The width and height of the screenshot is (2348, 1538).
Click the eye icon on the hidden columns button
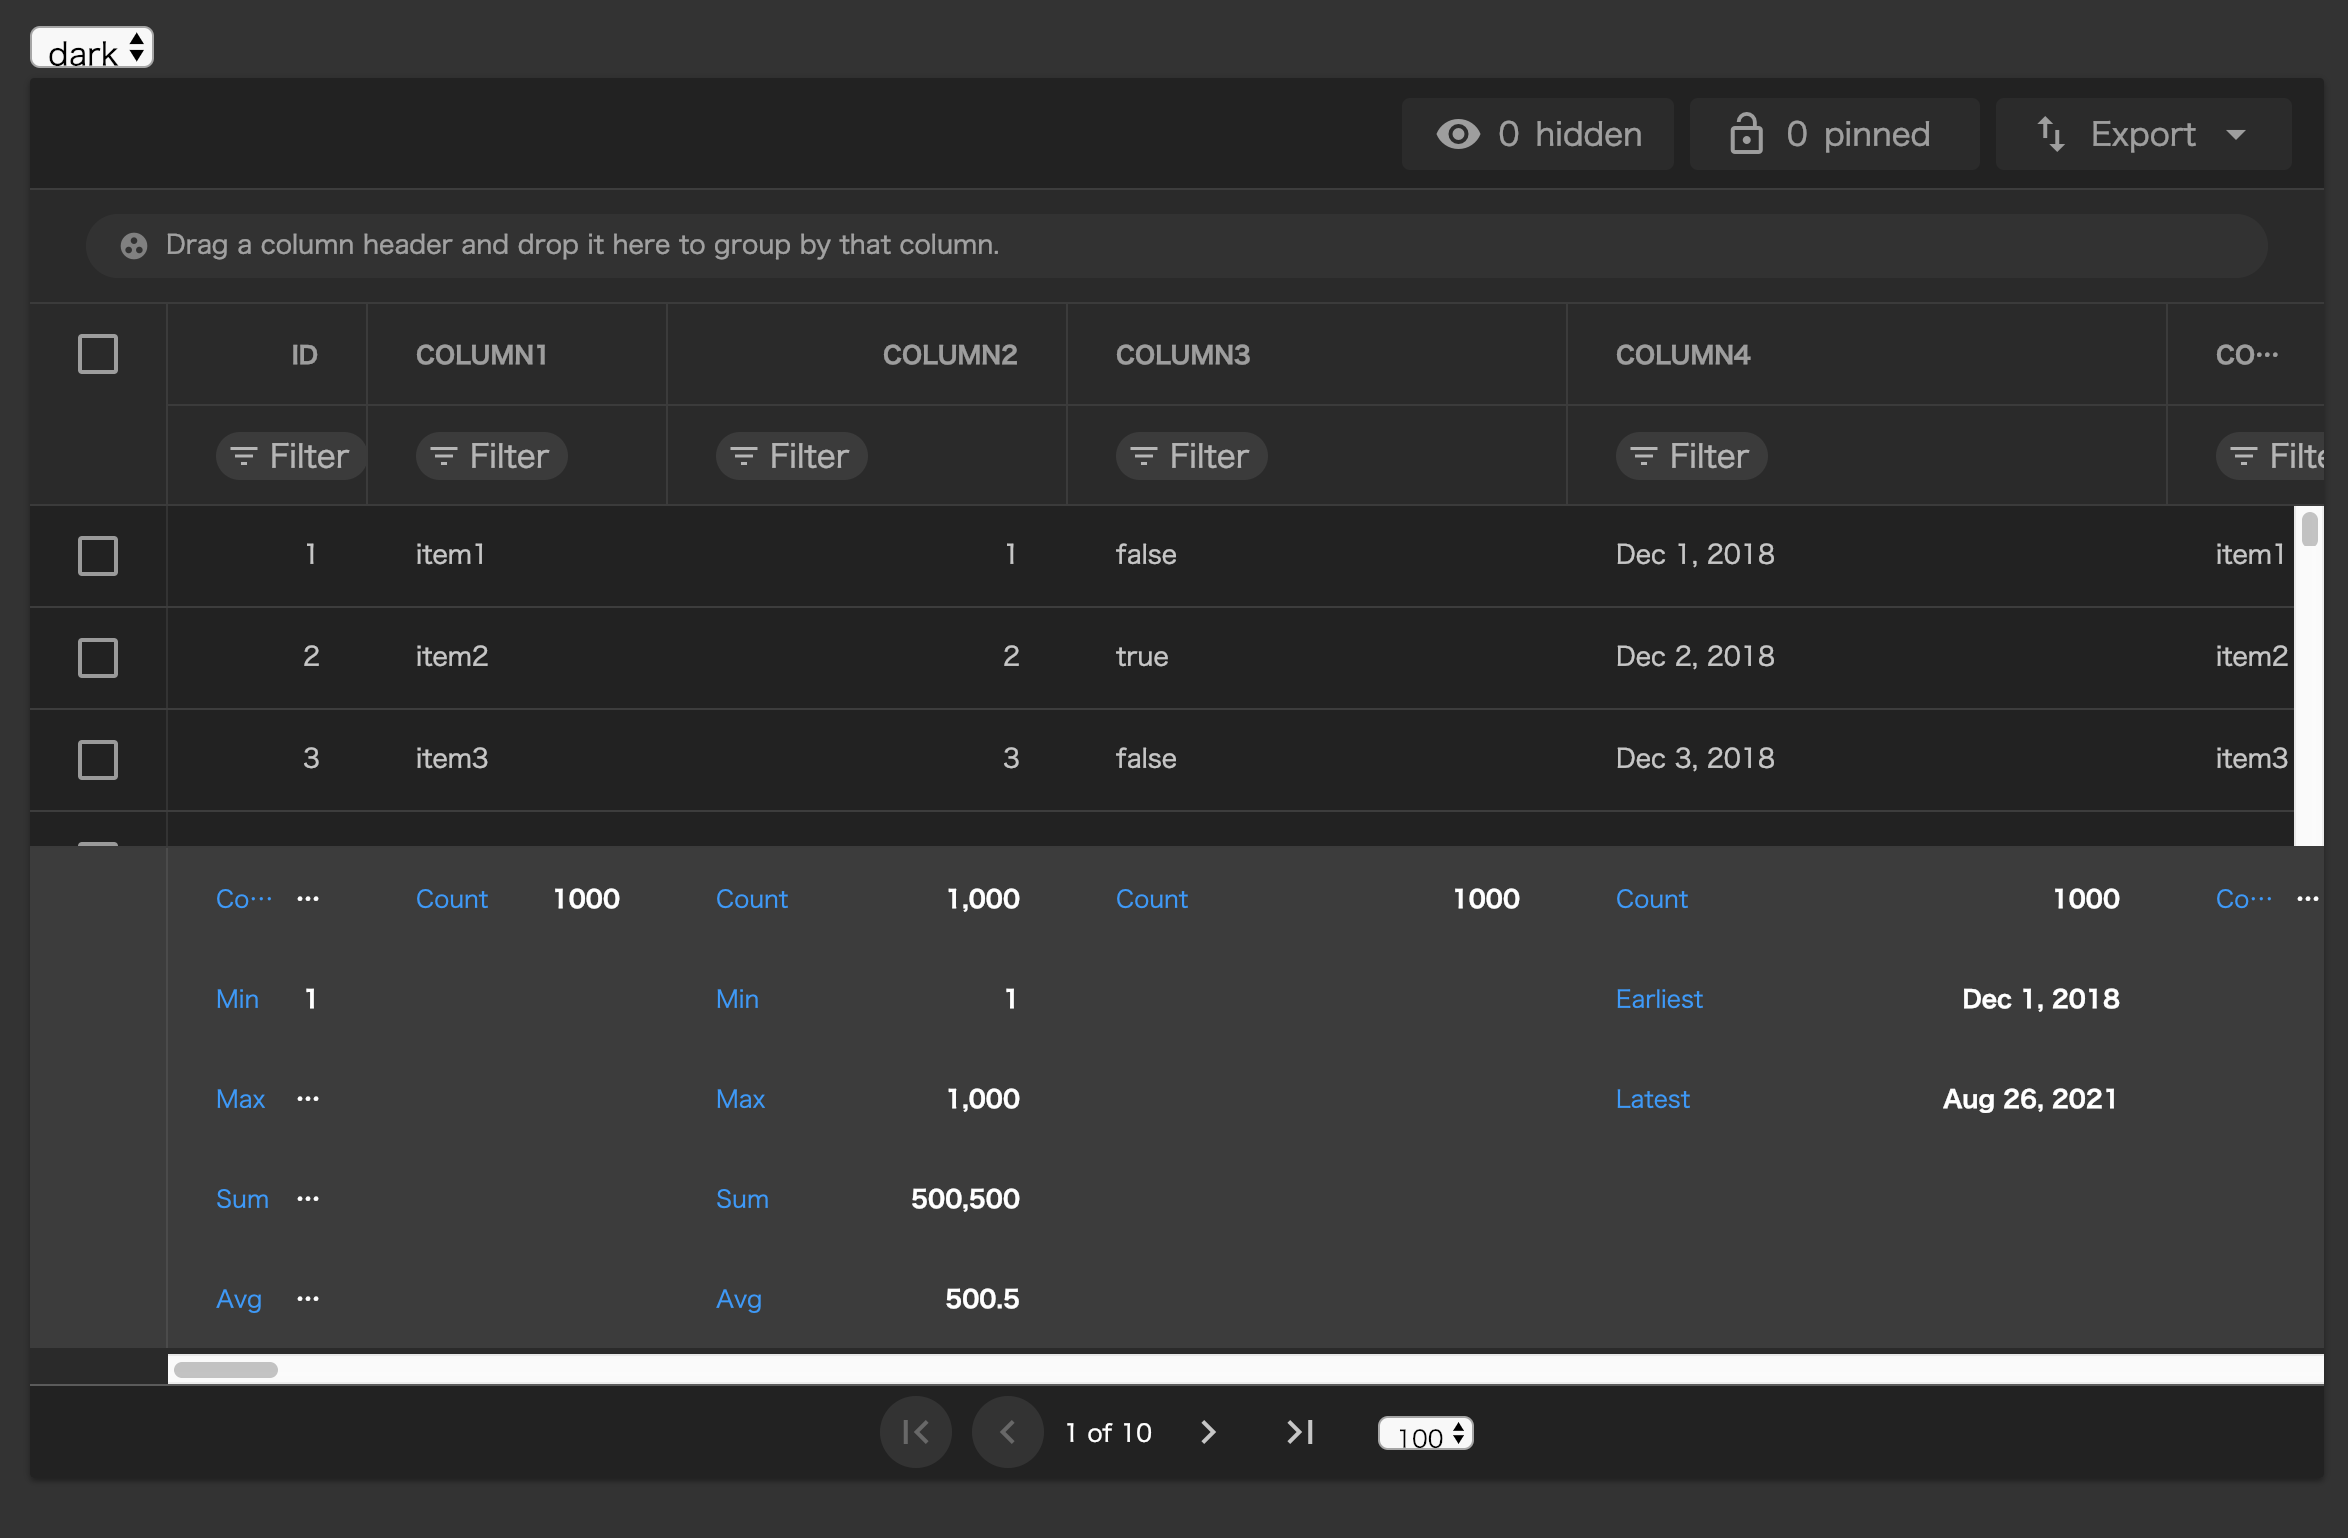pyautogui.click(x=1457, y=133)
